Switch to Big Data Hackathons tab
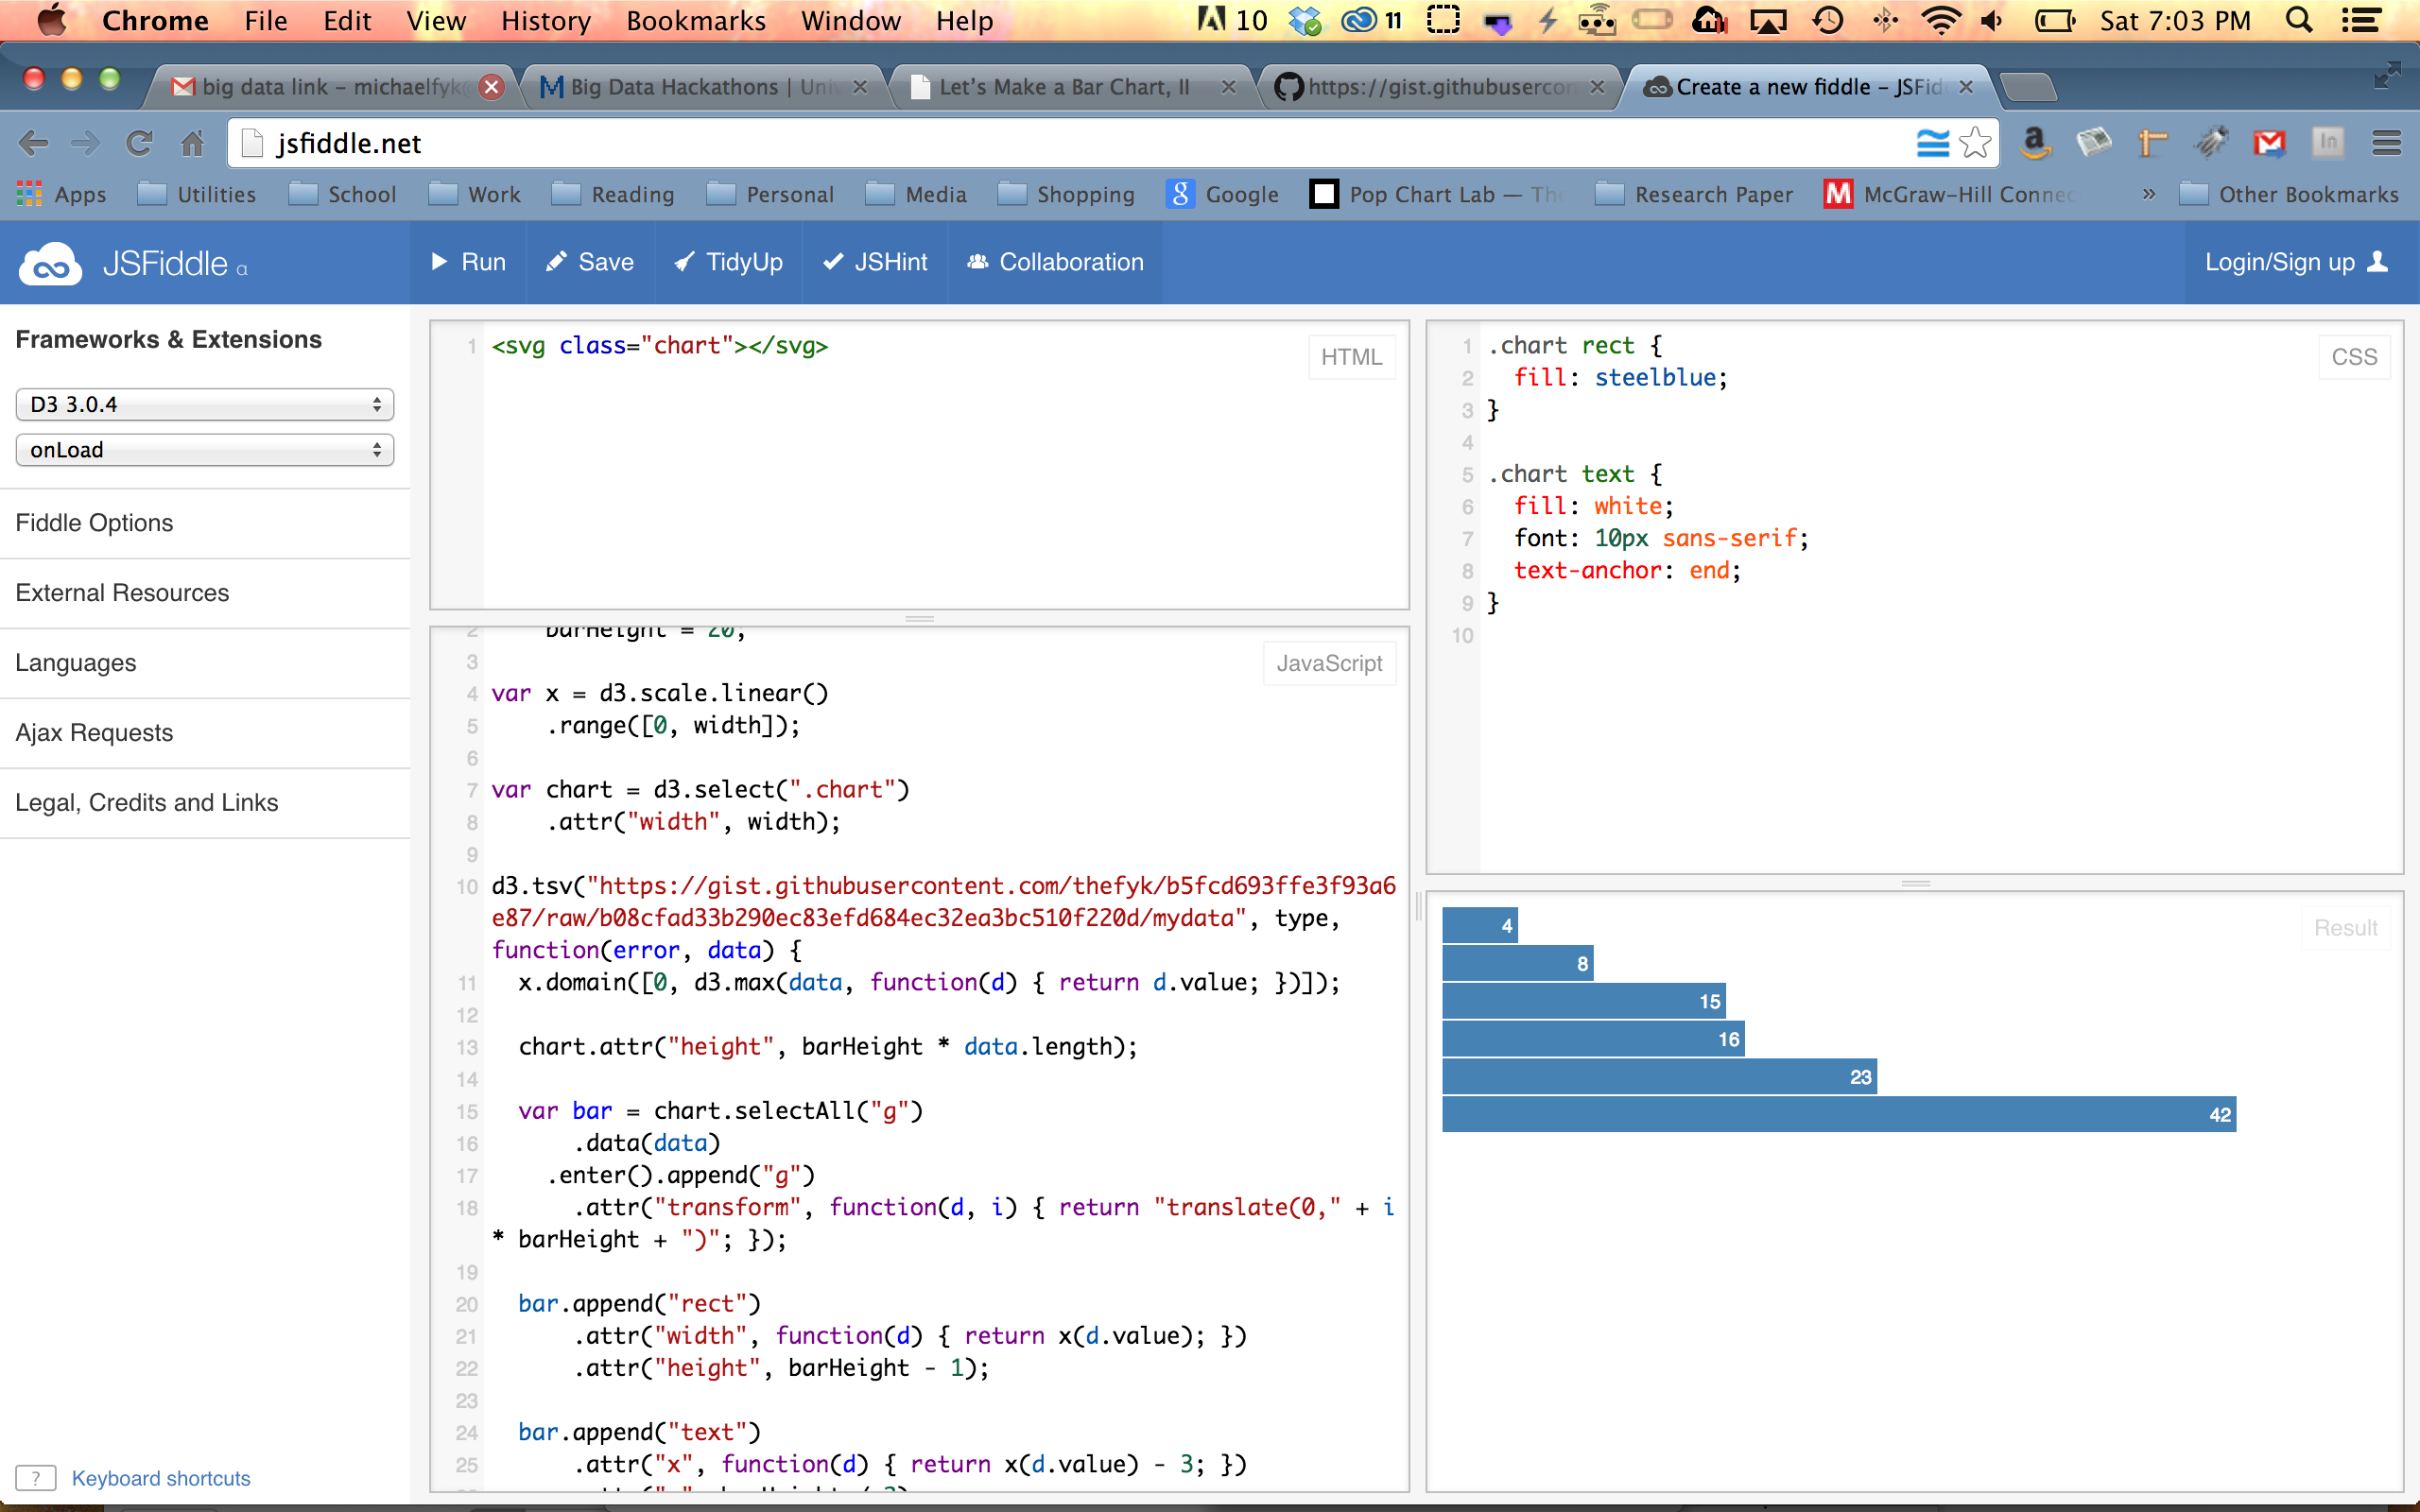 click(703, 87)
